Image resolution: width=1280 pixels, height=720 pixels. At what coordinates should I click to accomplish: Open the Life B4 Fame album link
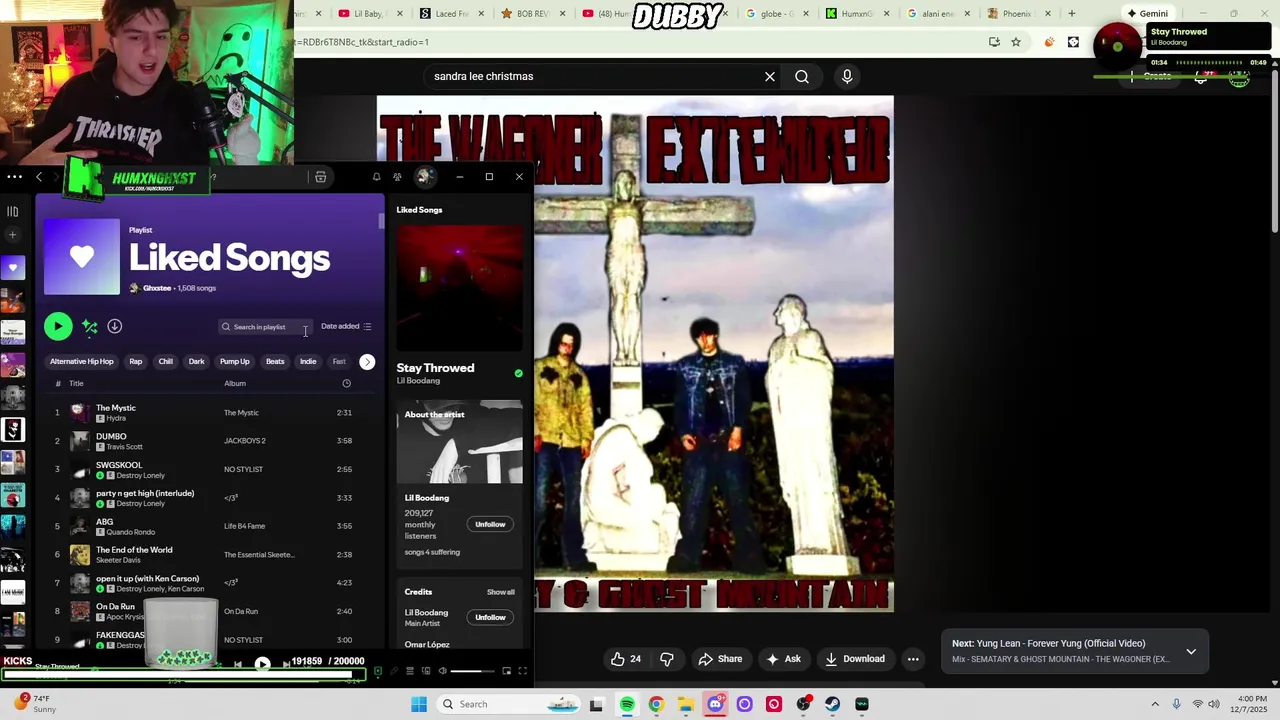point(245,526)
